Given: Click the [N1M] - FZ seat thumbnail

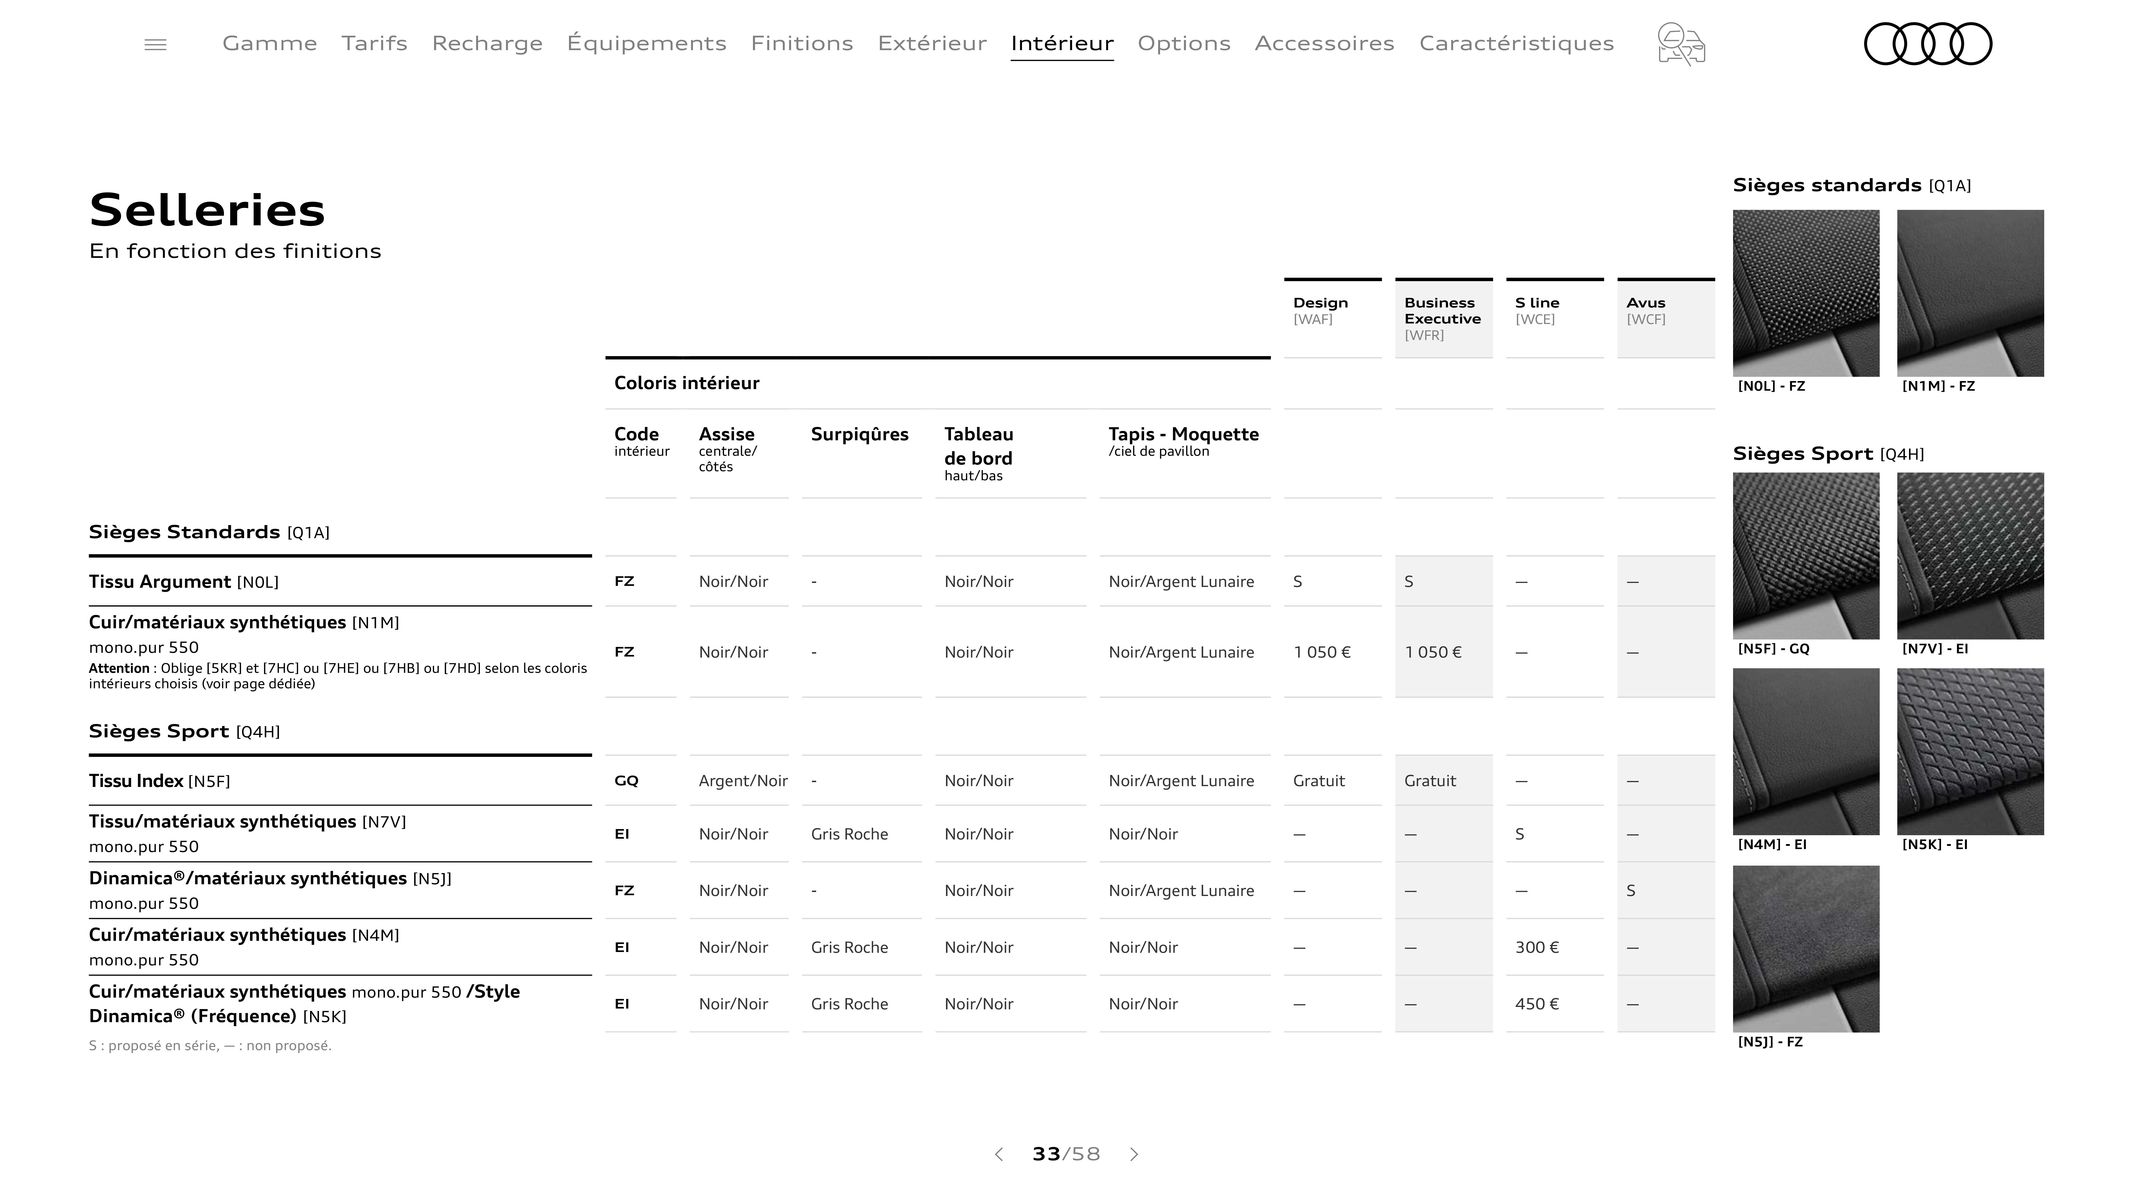Looking at the screenshot, I should [1970, 293].
